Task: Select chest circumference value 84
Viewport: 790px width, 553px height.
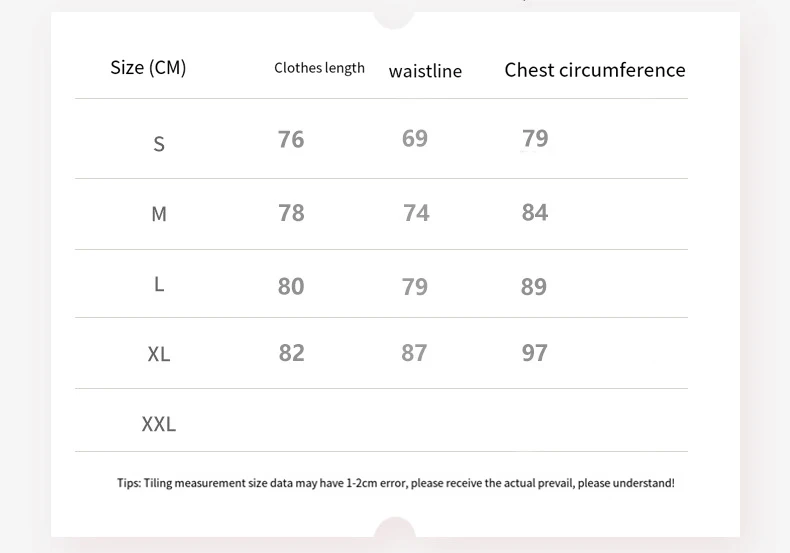Action: click(535, 212)
